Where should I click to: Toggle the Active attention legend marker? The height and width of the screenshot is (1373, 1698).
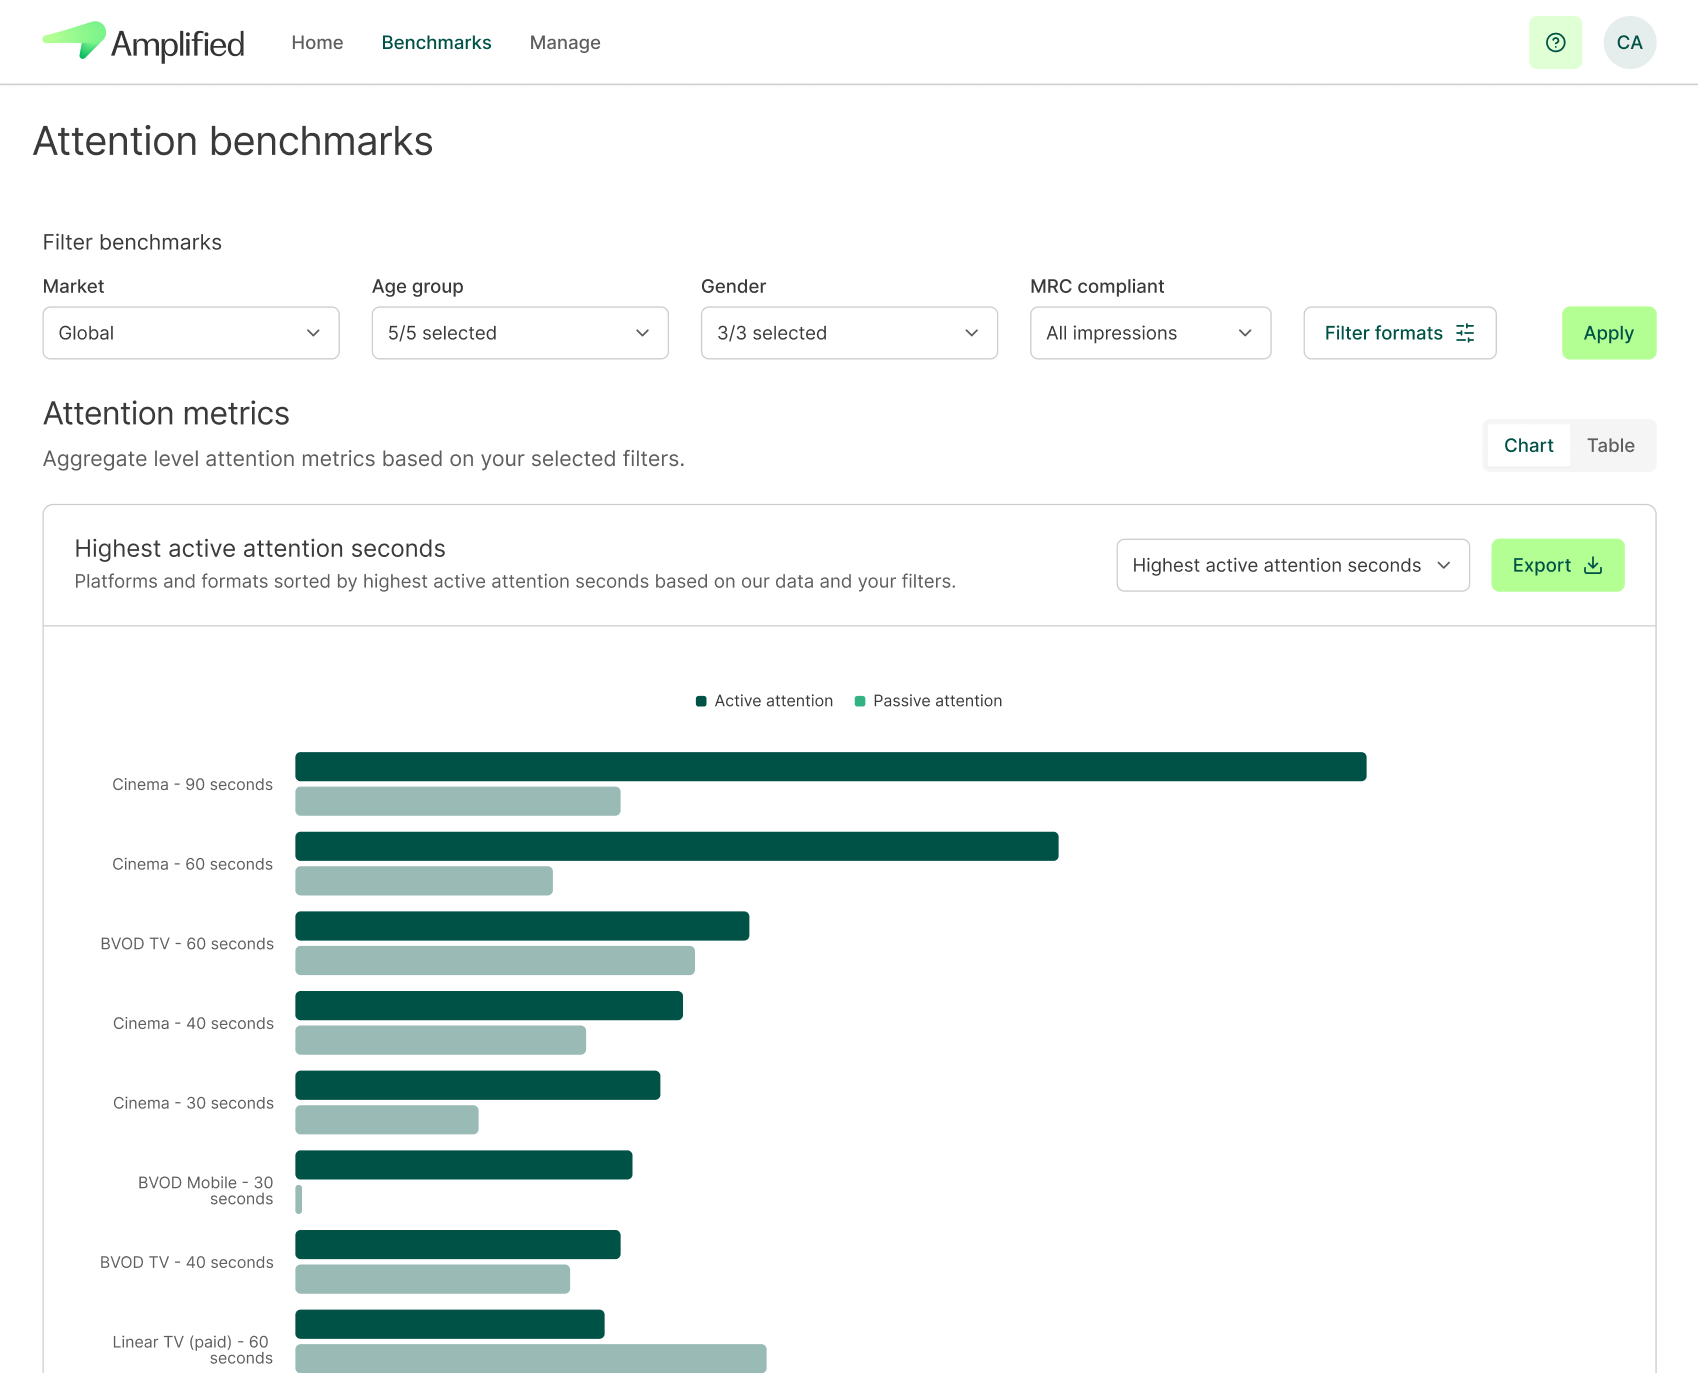point(701,701)
